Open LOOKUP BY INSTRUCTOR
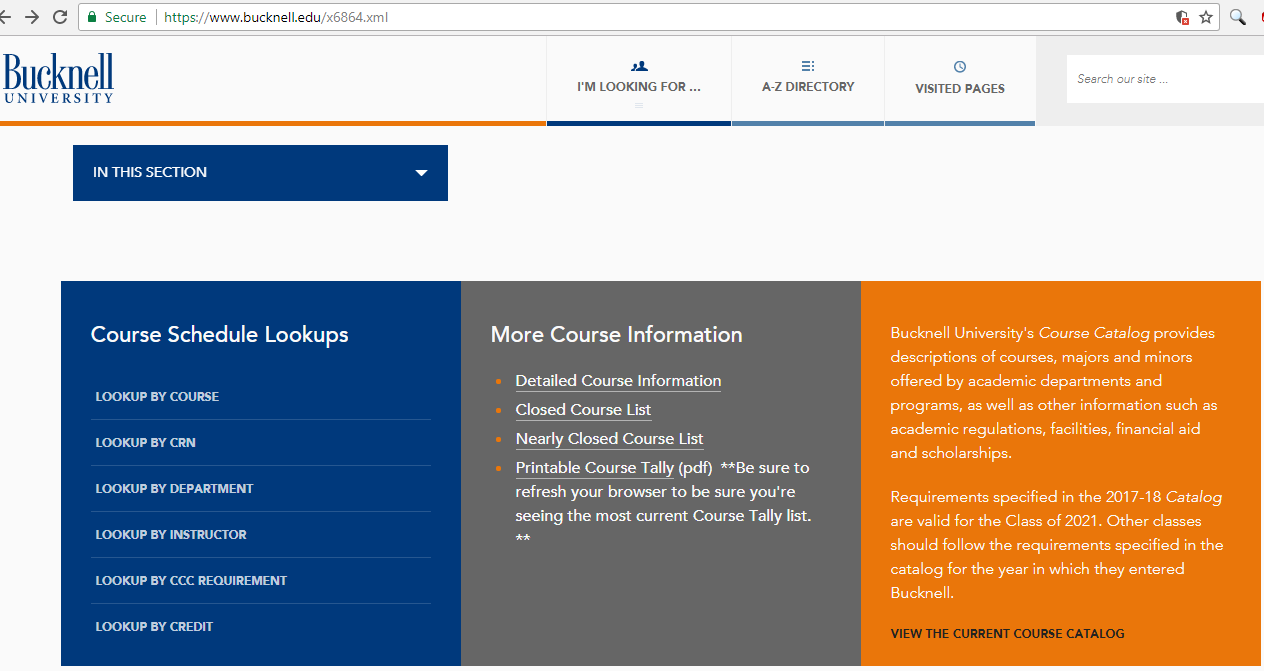The image size is (1264, 671). 171,535
